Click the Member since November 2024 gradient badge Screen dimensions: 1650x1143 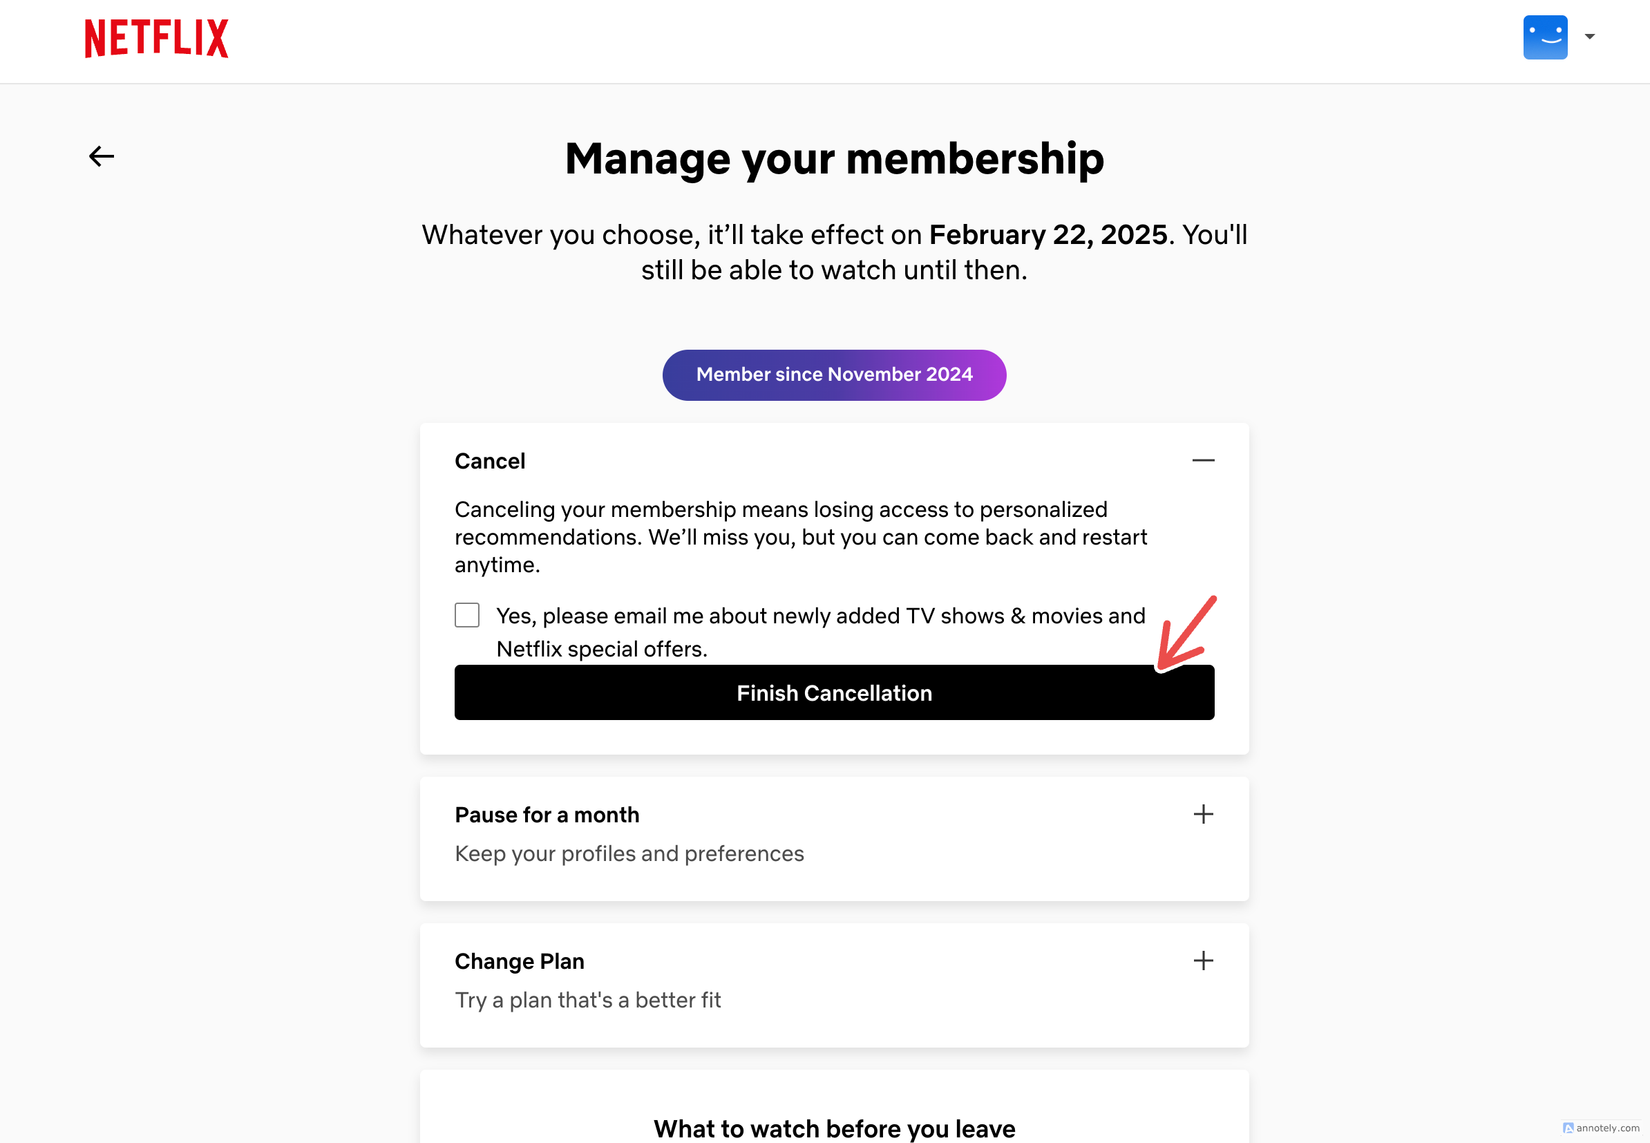[834, 375]
